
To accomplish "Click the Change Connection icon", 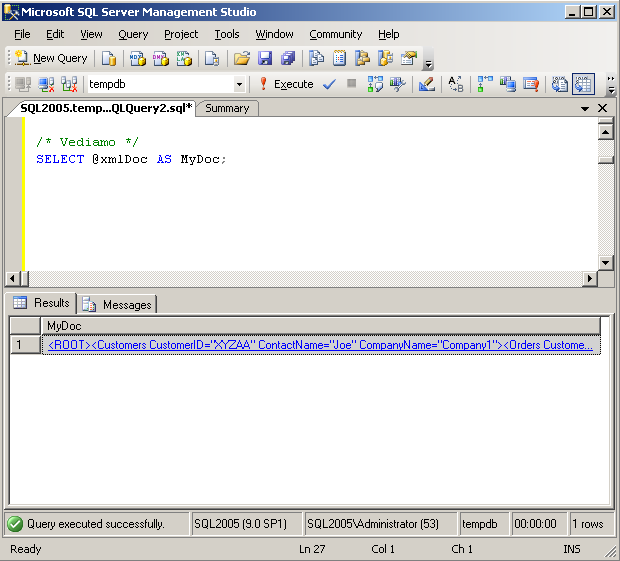I will coord(69,84).
